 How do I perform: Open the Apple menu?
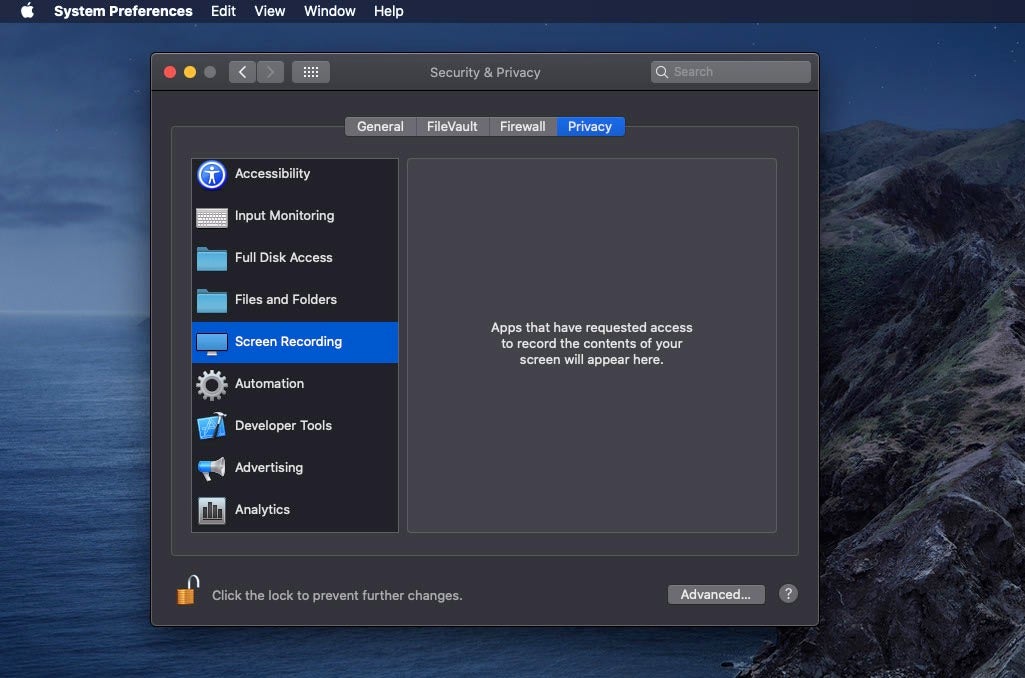(27, 11)
